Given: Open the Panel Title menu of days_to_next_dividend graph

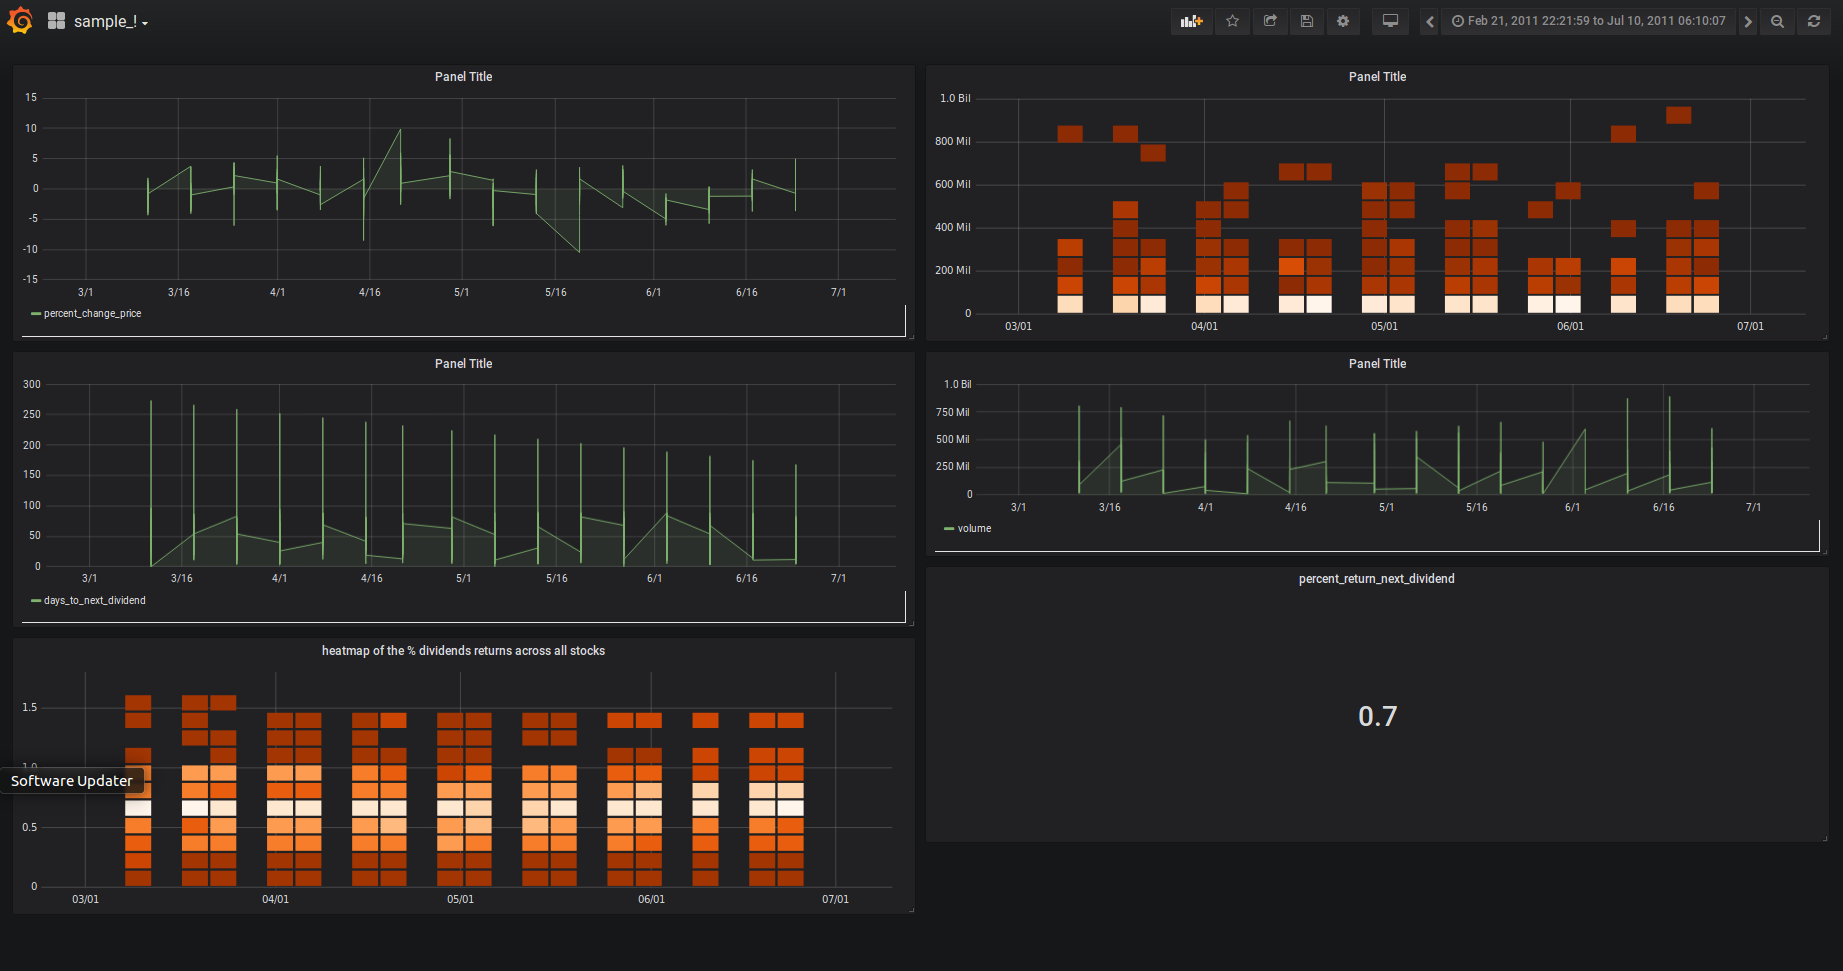Looking at the screenshot, I should (x=463, y=364).
